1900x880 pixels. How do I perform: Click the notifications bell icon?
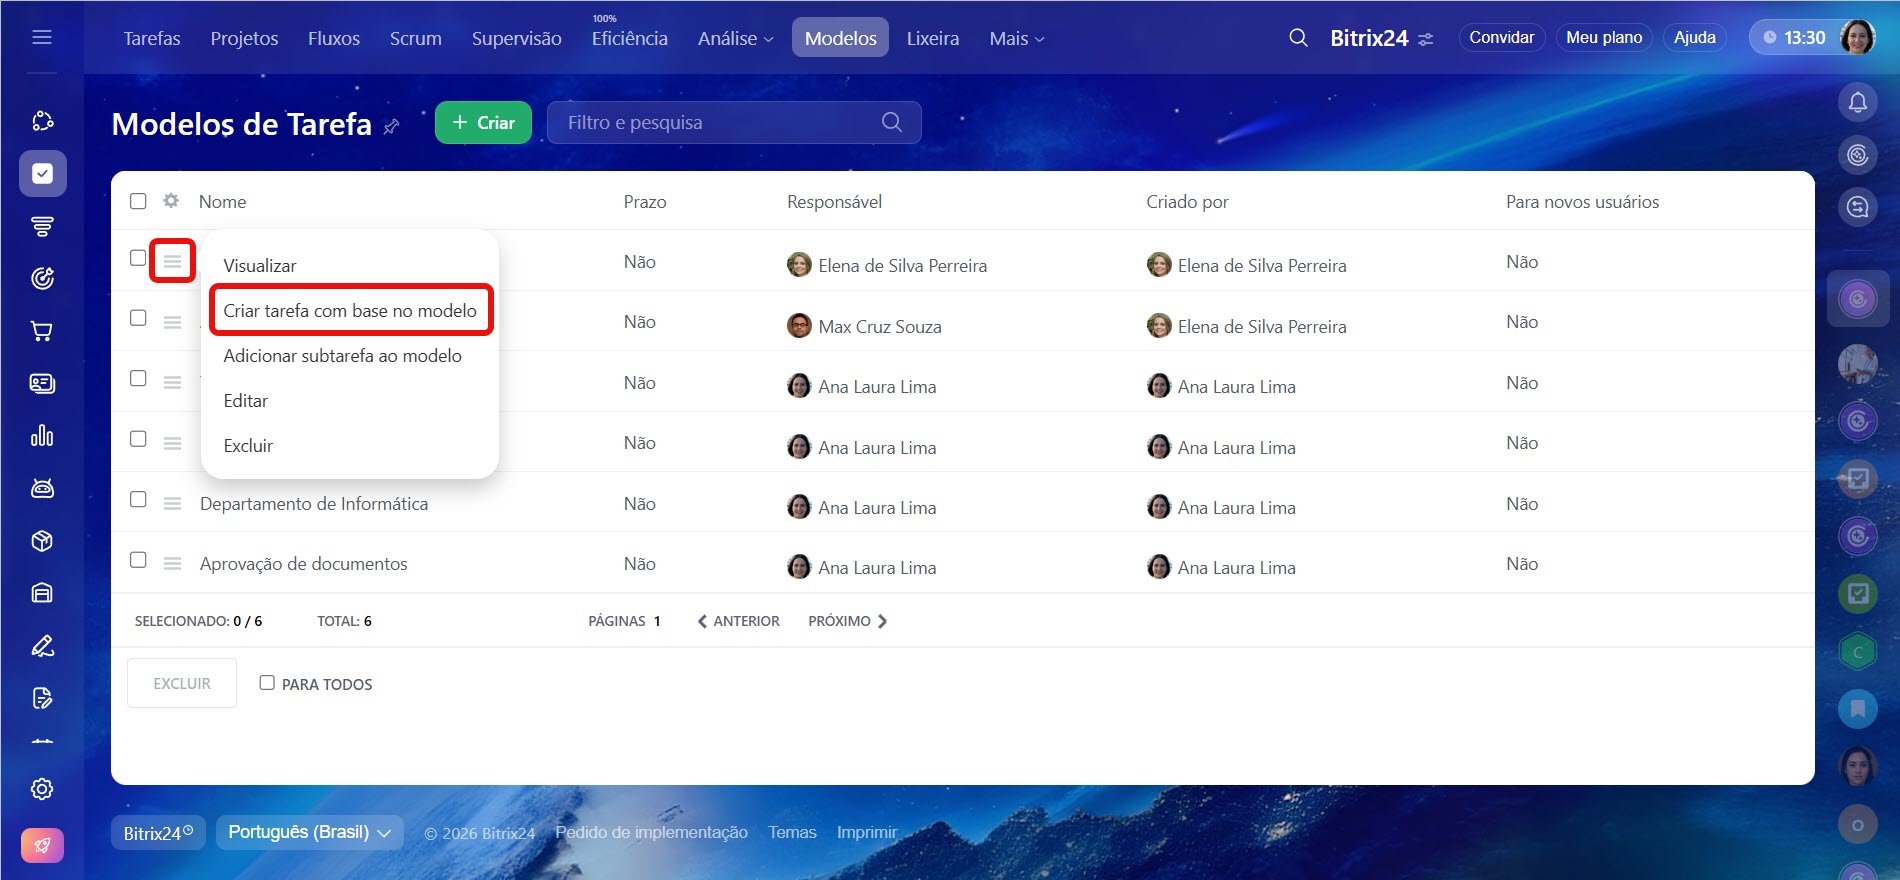1857,102
